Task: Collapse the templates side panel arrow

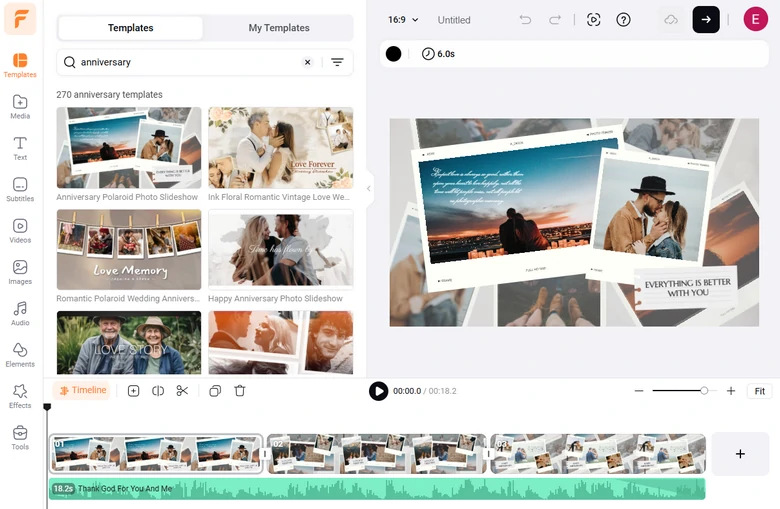Action: click(x=369, y=189)
